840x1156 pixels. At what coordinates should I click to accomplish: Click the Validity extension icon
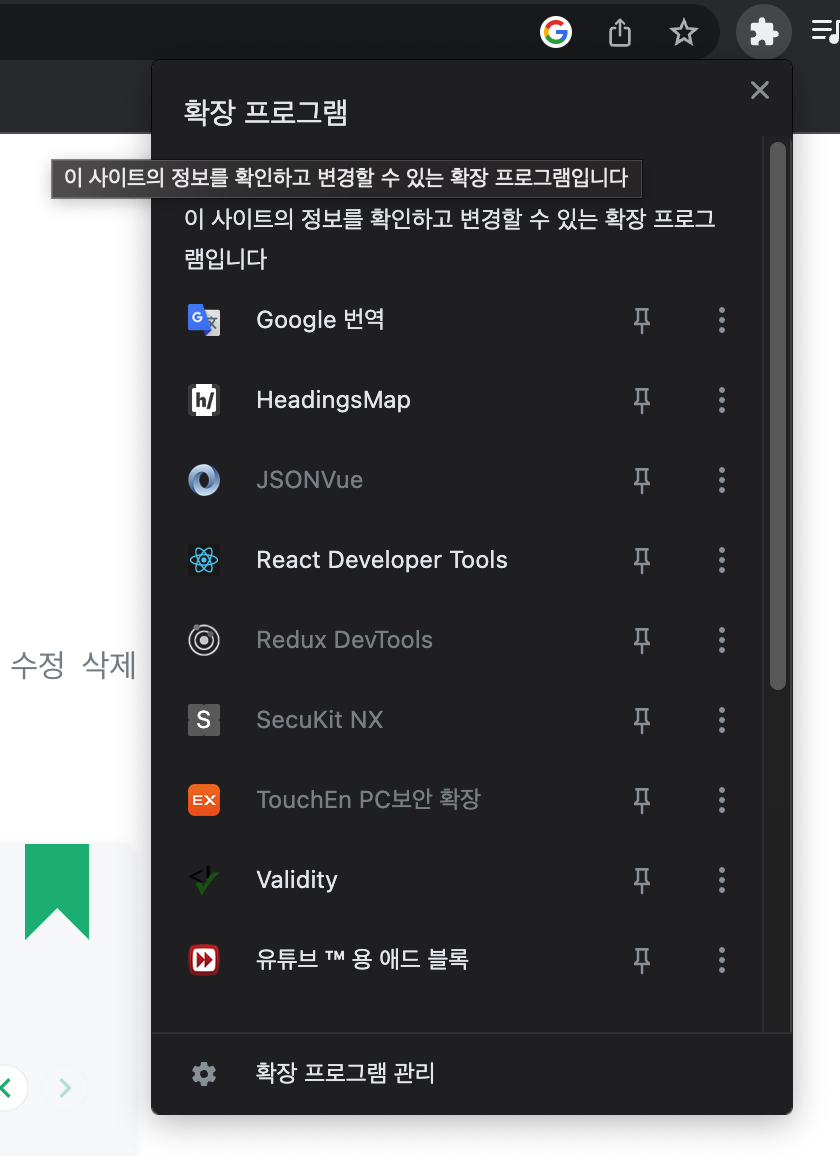pos(204,880)
